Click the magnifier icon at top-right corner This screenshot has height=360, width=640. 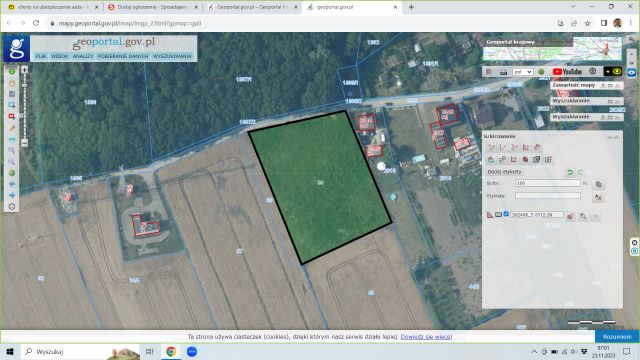tap(631, 40)
